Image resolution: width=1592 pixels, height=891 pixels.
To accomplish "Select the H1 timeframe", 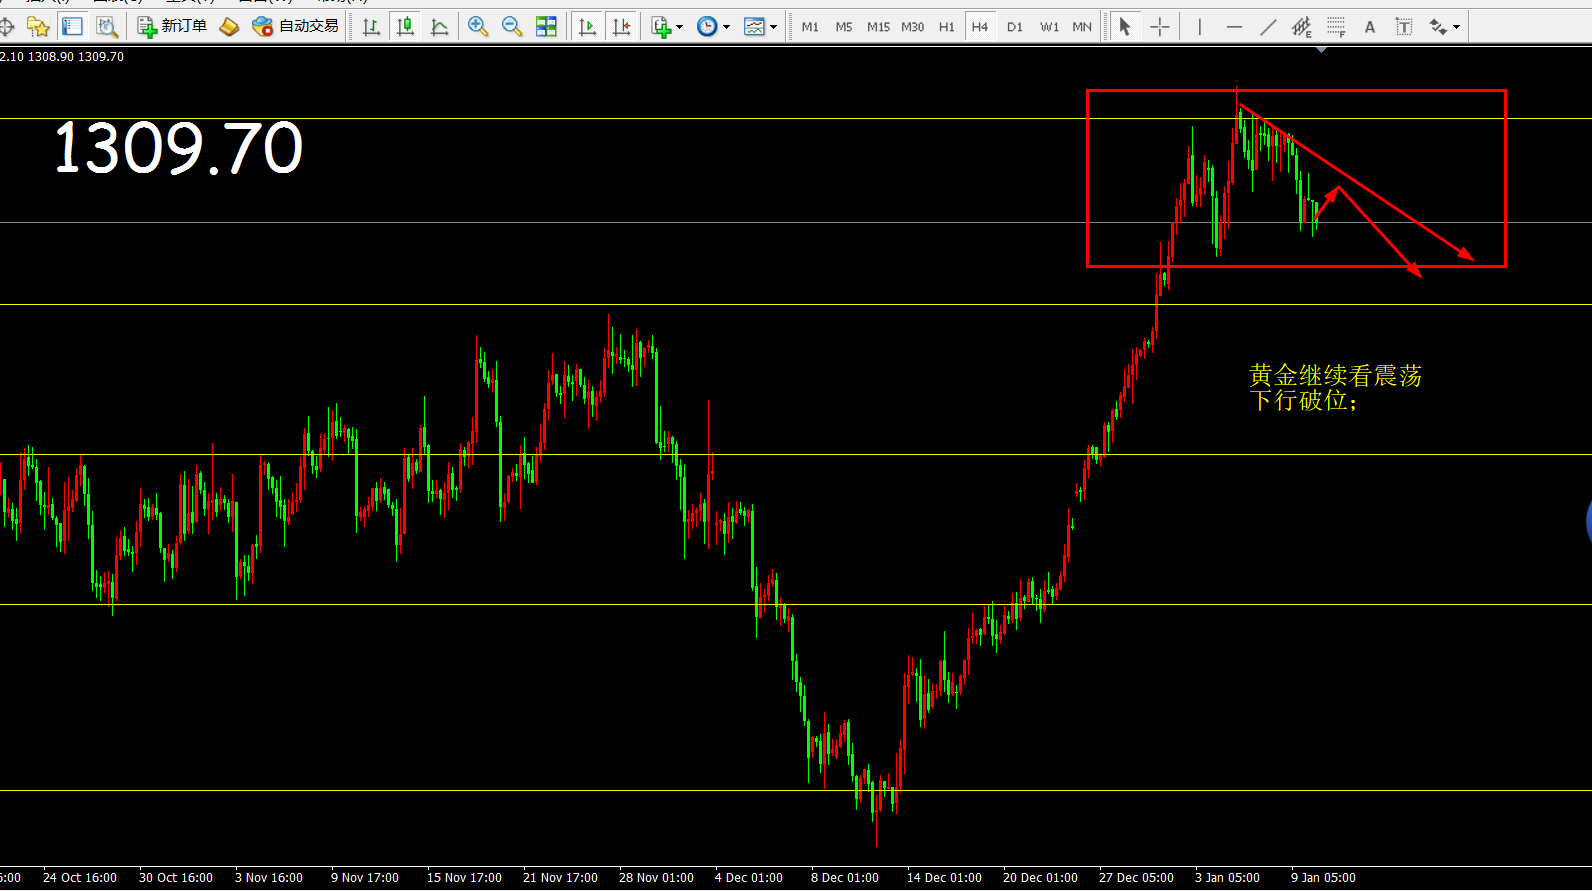I will (946, 27).
